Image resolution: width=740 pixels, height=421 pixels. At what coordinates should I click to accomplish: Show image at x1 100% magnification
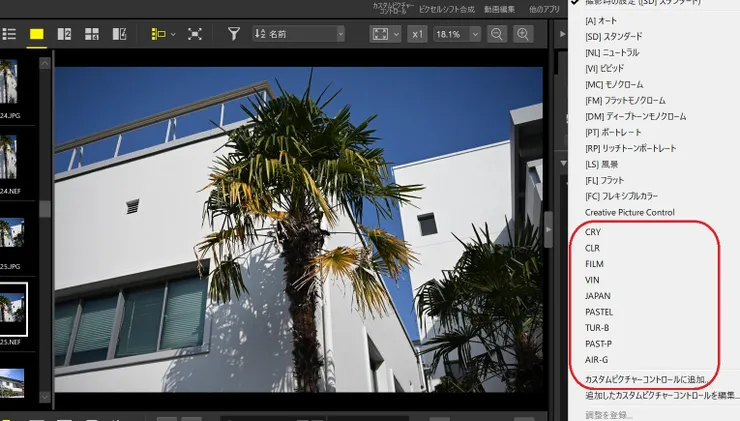pyautogui.click(x=418, y=34)
